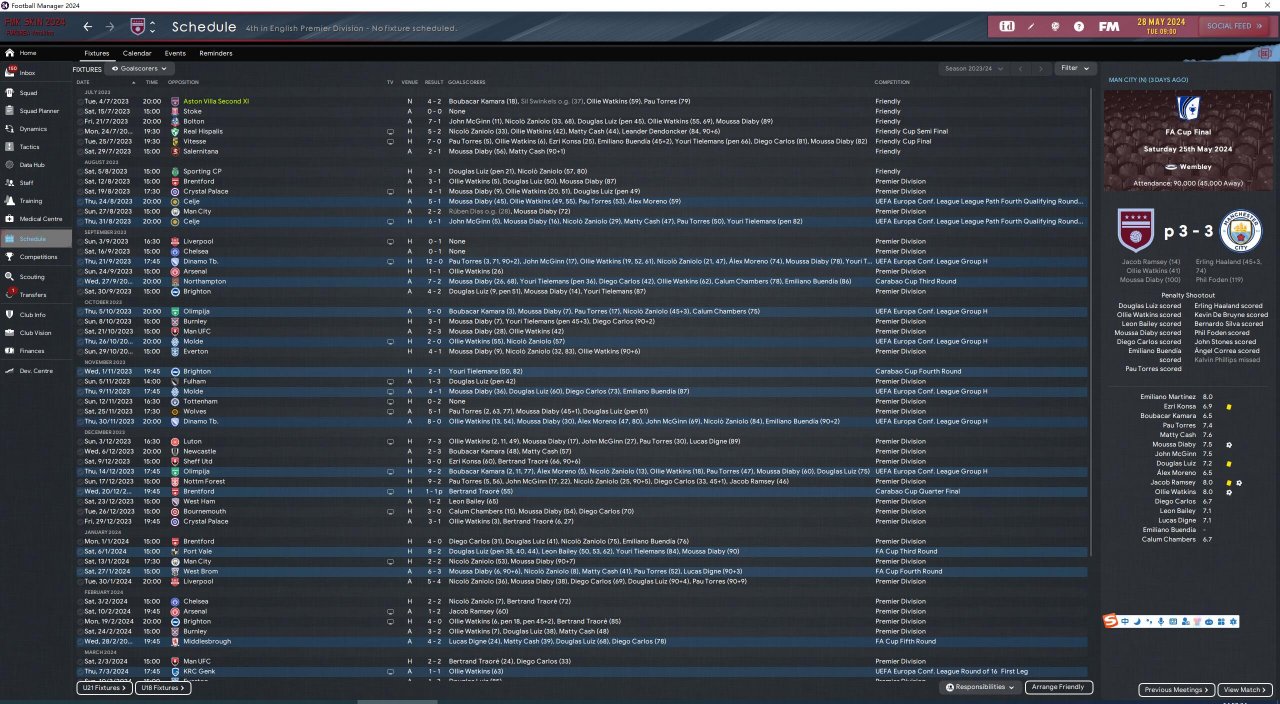Click the Arrange Friendly button
The width and height of the screenshot is (1280, 704).
click(1059, 688)
